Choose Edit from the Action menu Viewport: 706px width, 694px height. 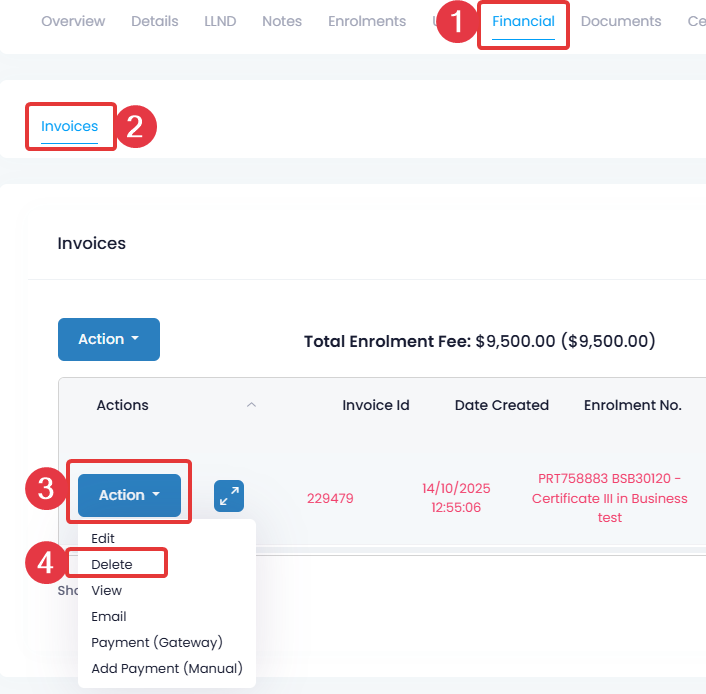click(103, 538)
